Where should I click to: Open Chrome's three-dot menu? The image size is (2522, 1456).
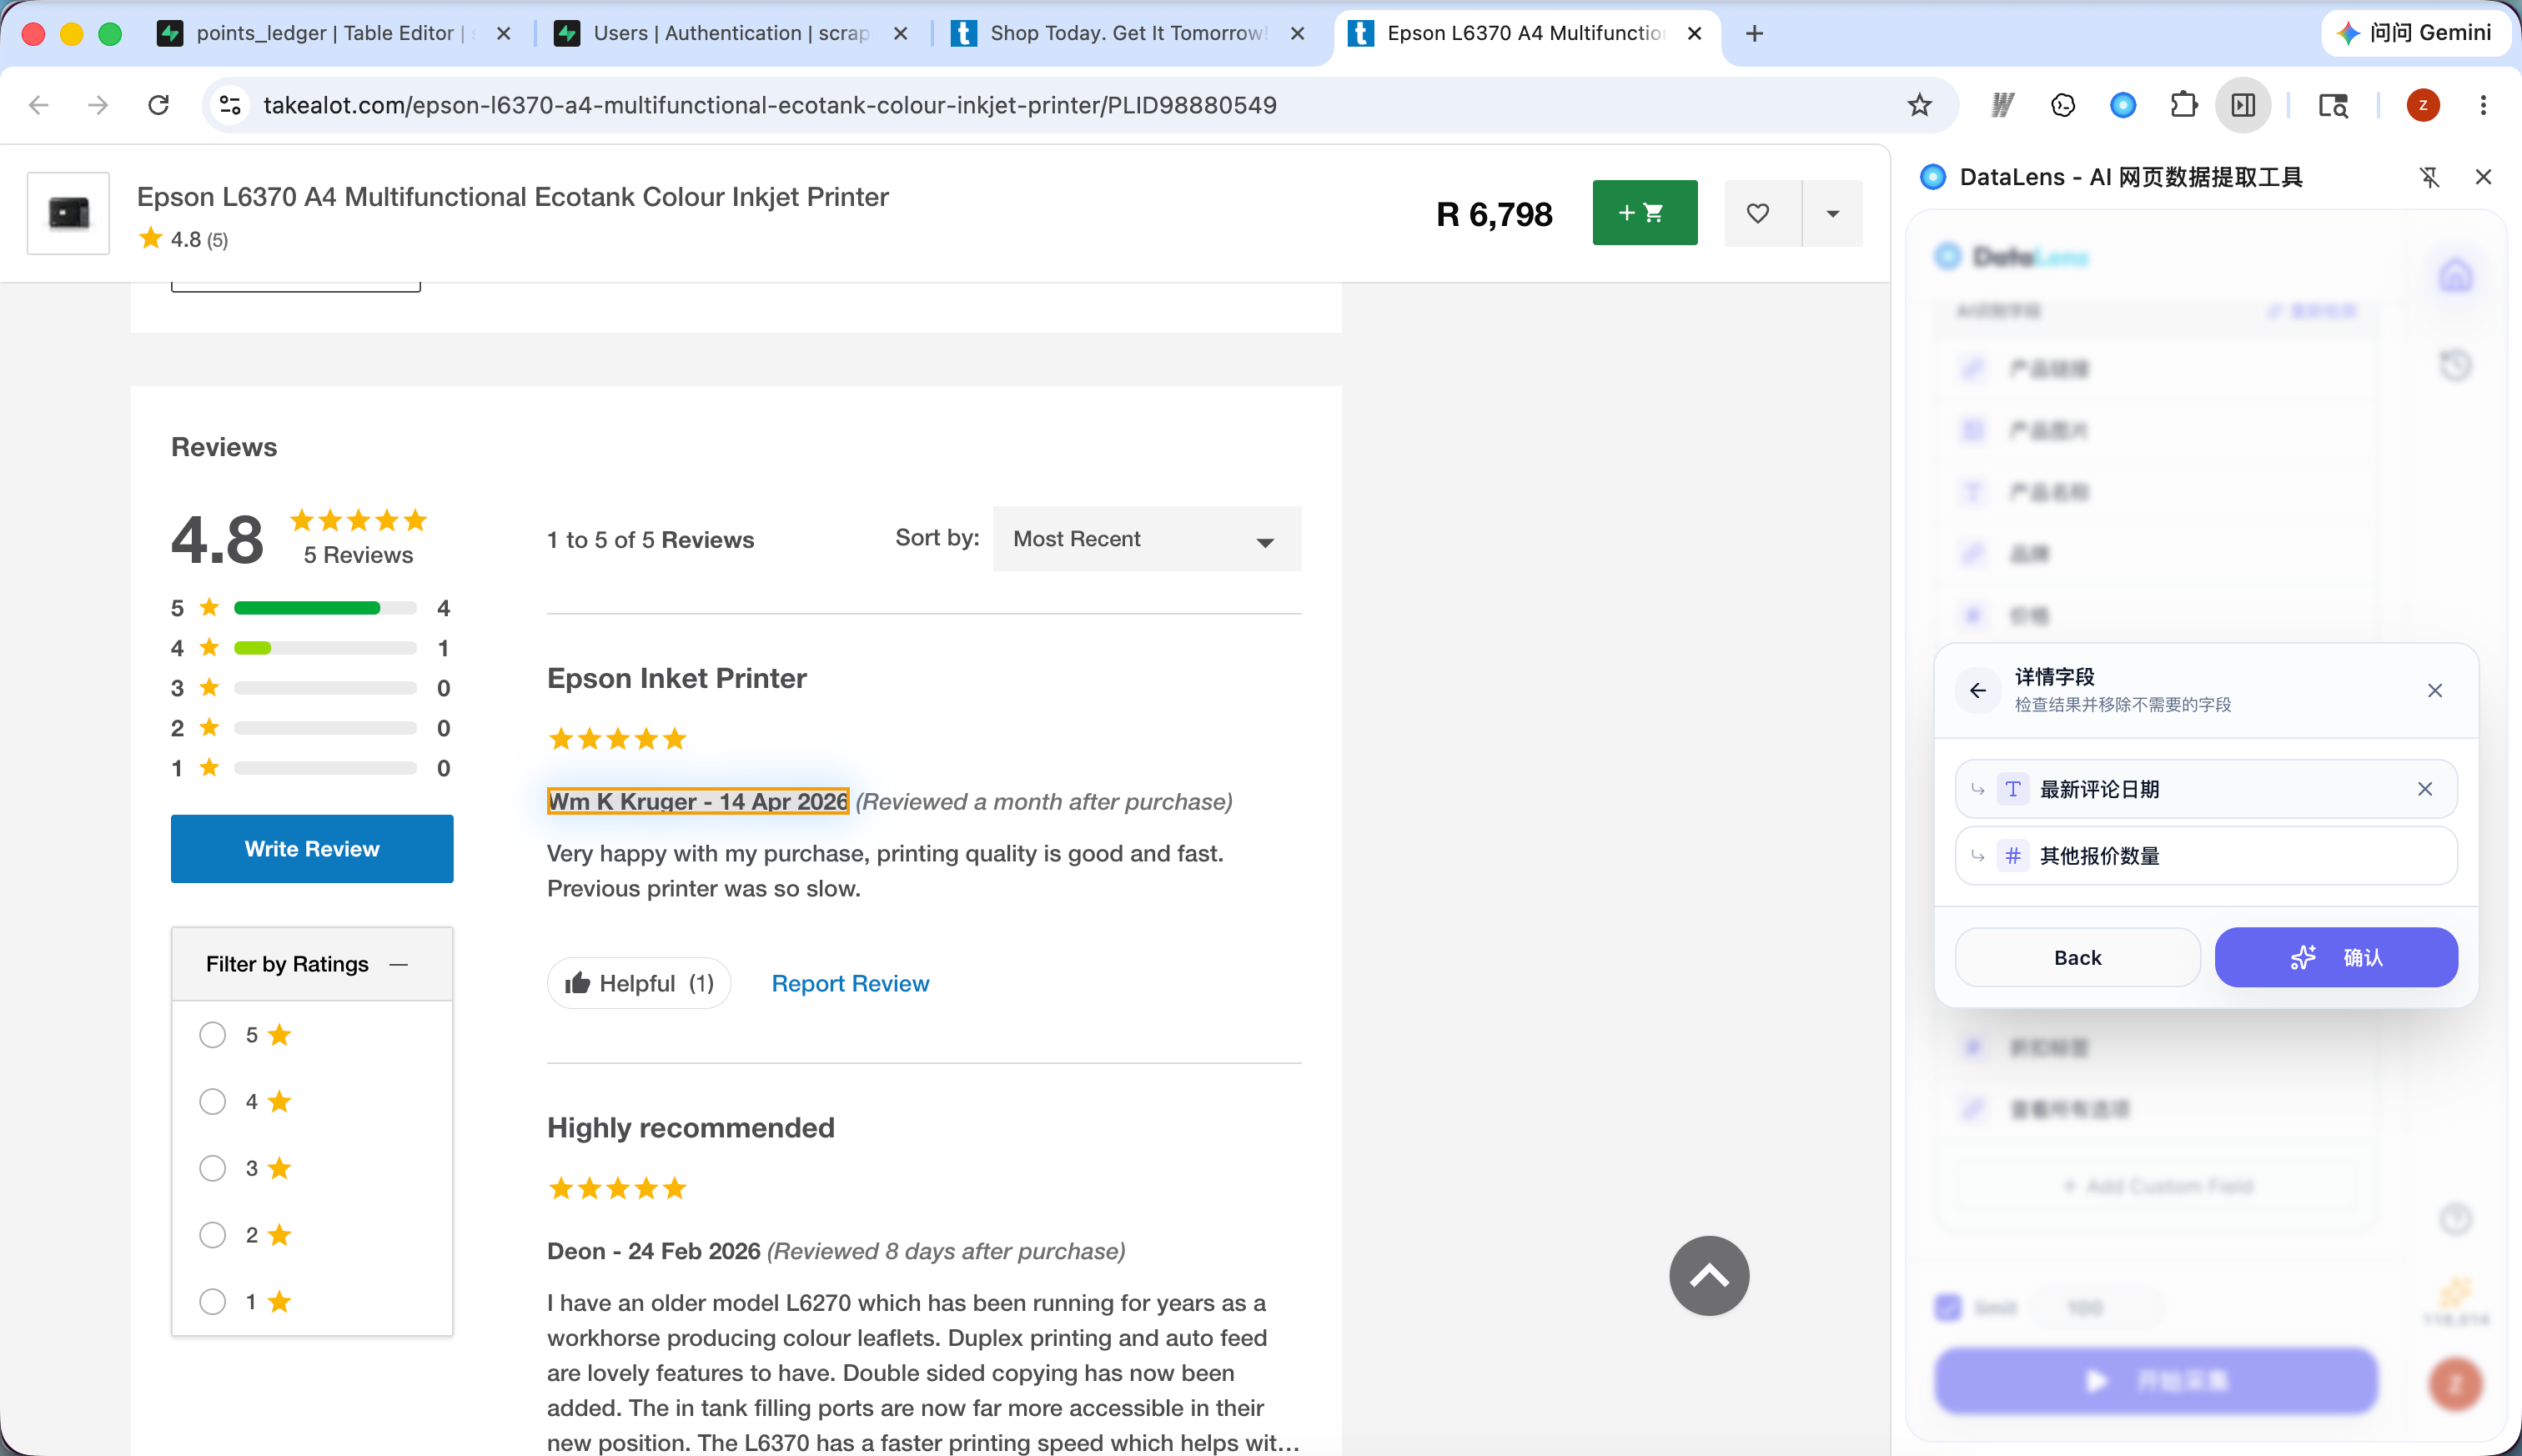2483,105
